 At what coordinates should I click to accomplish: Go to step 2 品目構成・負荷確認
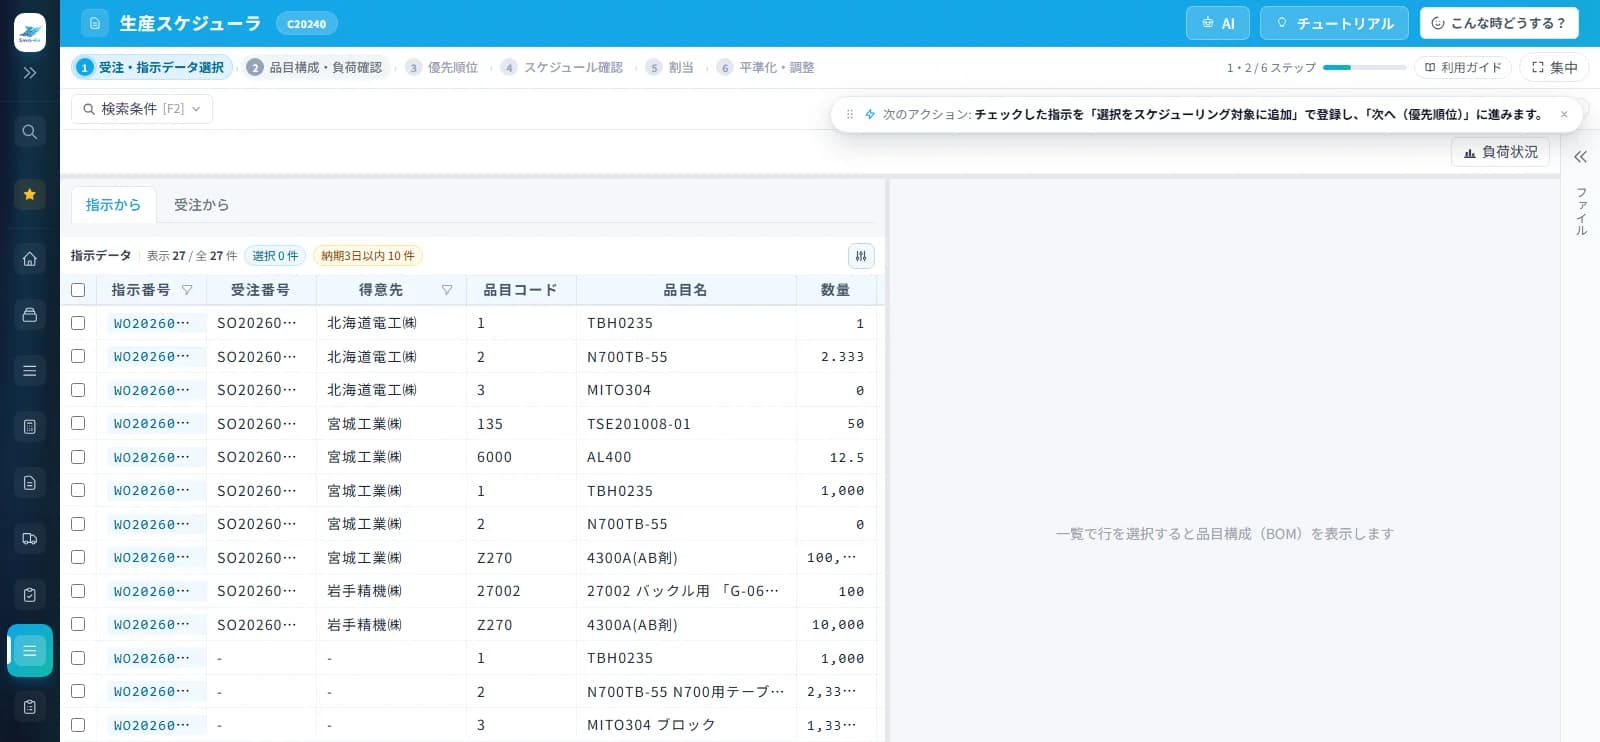315,67
